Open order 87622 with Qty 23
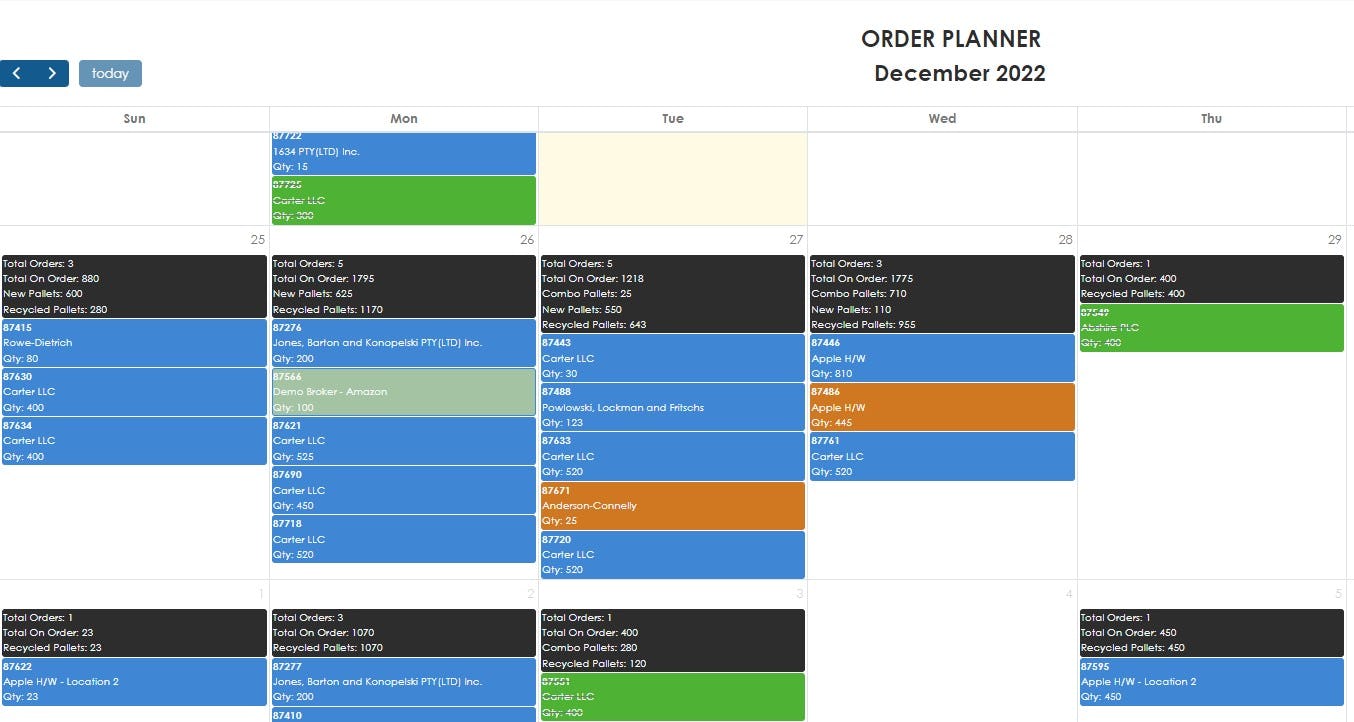This screenshot has width=1354, height=722. (134, 682)
